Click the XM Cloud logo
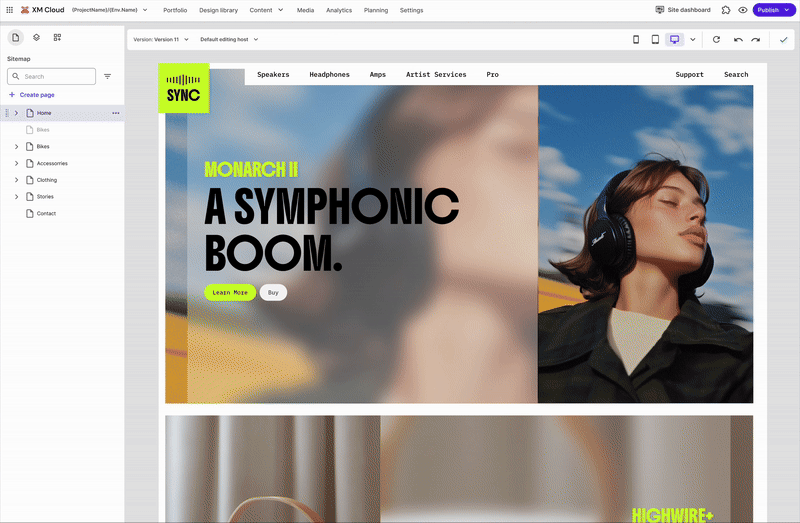 [x=42, y=10]
